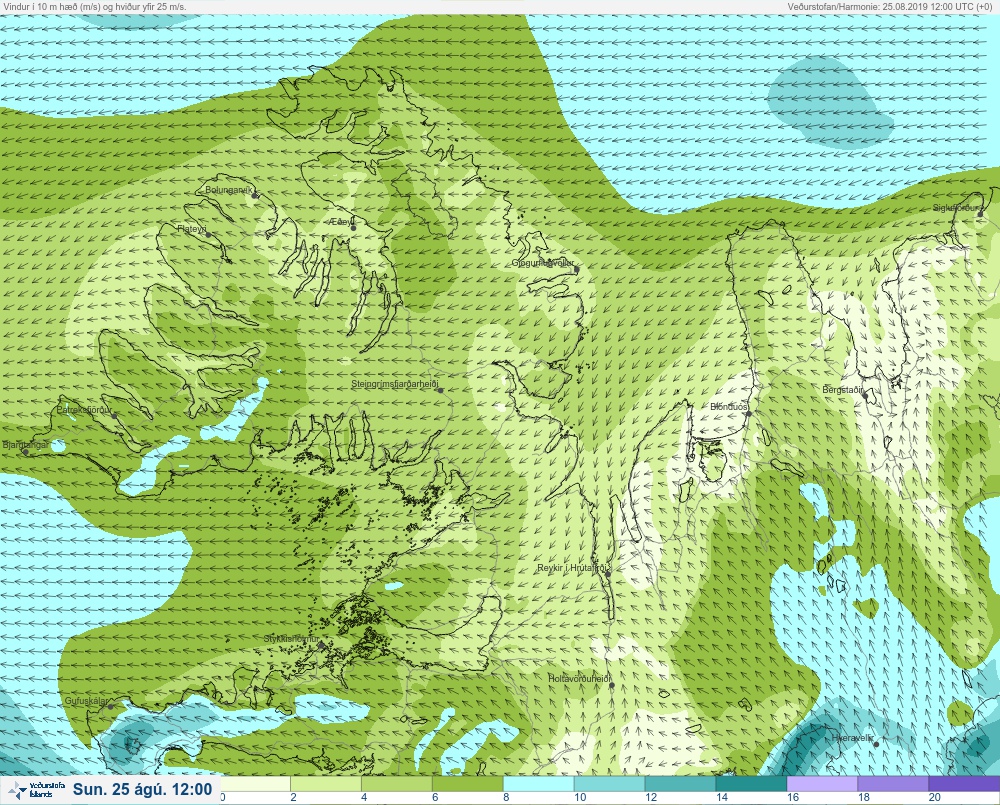
Task: Select the above 20 m/s violet swatch
Action: [x=964, y=784]
